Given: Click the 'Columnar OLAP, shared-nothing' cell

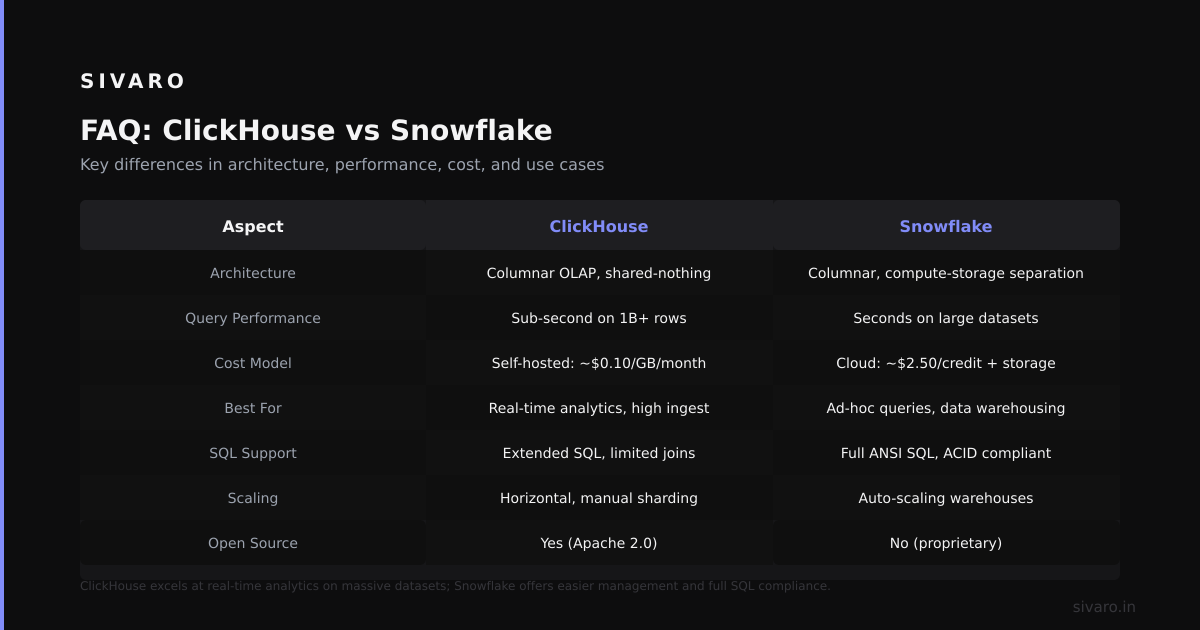Looking at the screenshot, I should [x=599, y=273].
